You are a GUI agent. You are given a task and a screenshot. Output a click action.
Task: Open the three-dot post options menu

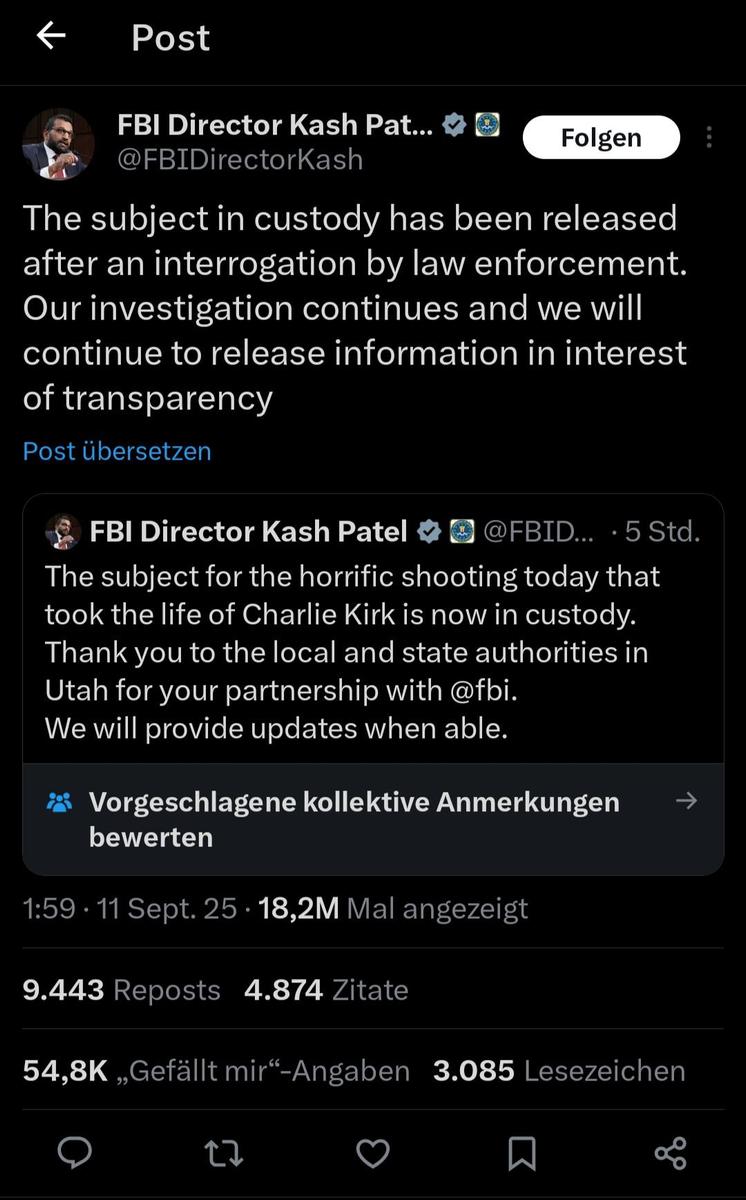coord(709,137)
